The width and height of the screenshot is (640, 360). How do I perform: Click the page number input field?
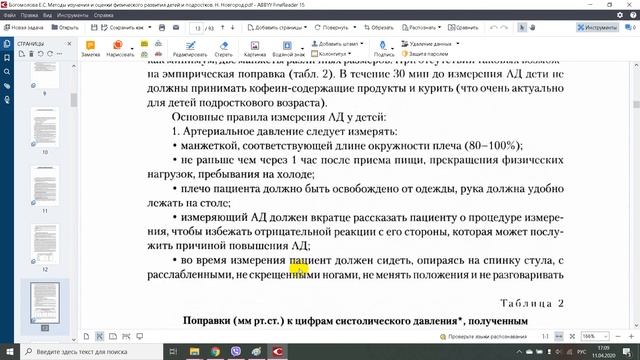click(x=197, y=28)
